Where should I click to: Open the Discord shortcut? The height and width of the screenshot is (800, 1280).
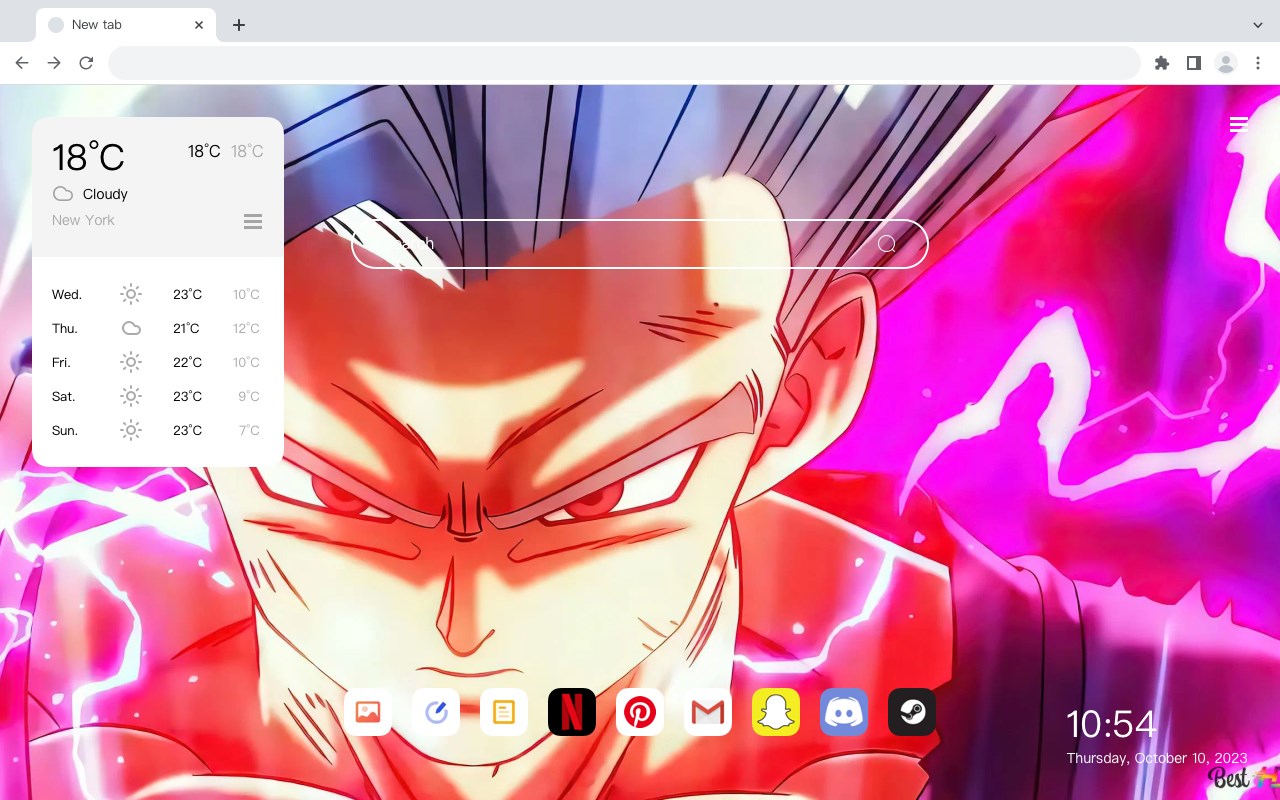[844, 712]
